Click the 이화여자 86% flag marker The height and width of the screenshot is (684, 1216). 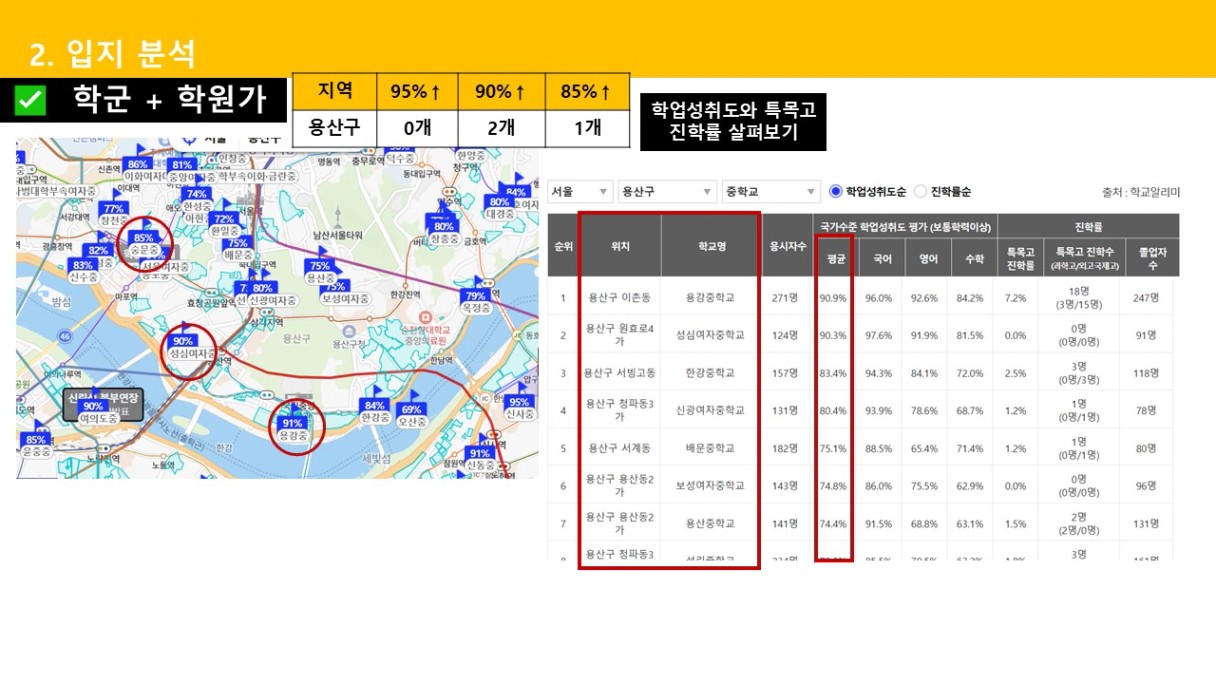tap(138, 164)
